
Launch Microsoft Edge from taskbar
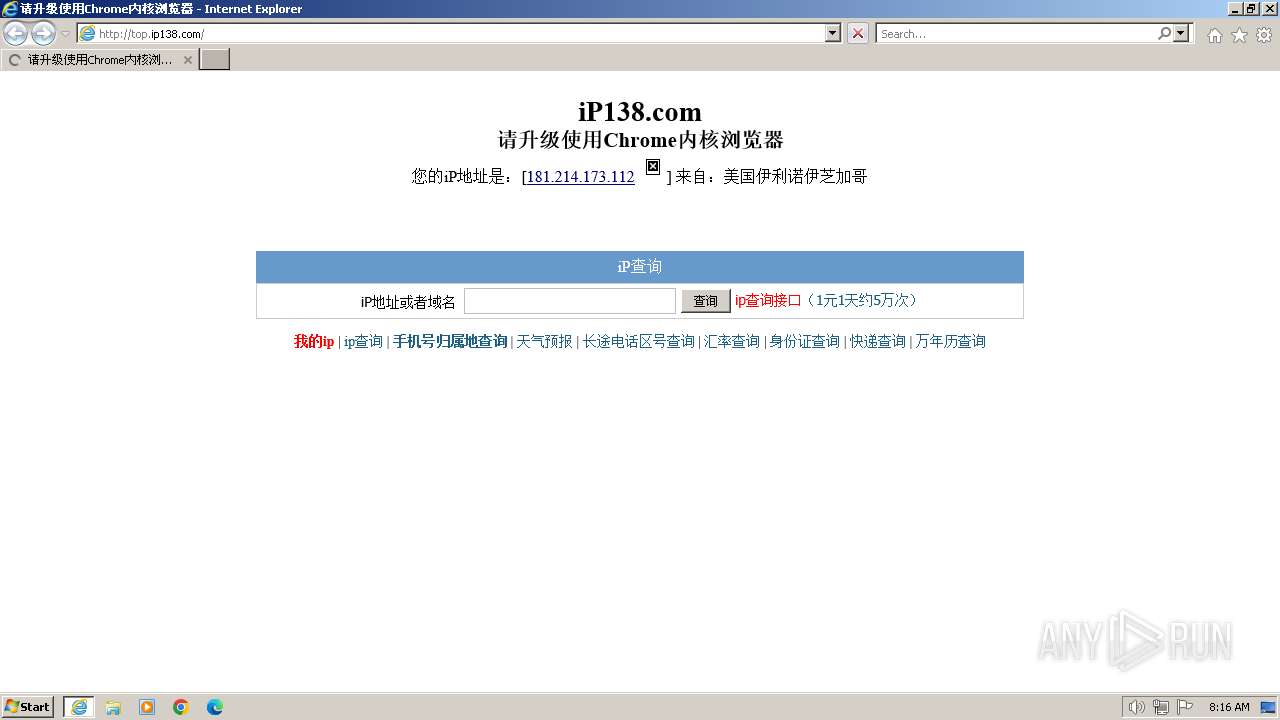tap(215, 707)
